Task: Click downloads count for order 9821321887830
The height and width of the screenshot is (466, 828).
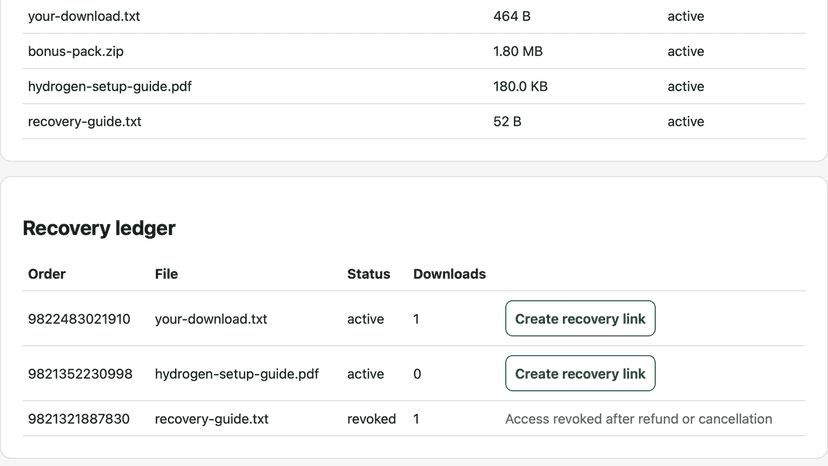Action: click(x=416, y=419)
